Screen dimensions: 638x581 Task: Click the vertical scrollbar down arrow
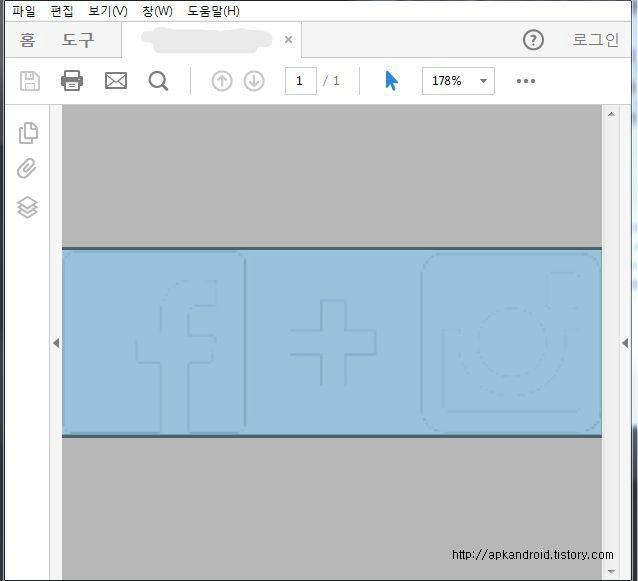(x=611, y=572)
